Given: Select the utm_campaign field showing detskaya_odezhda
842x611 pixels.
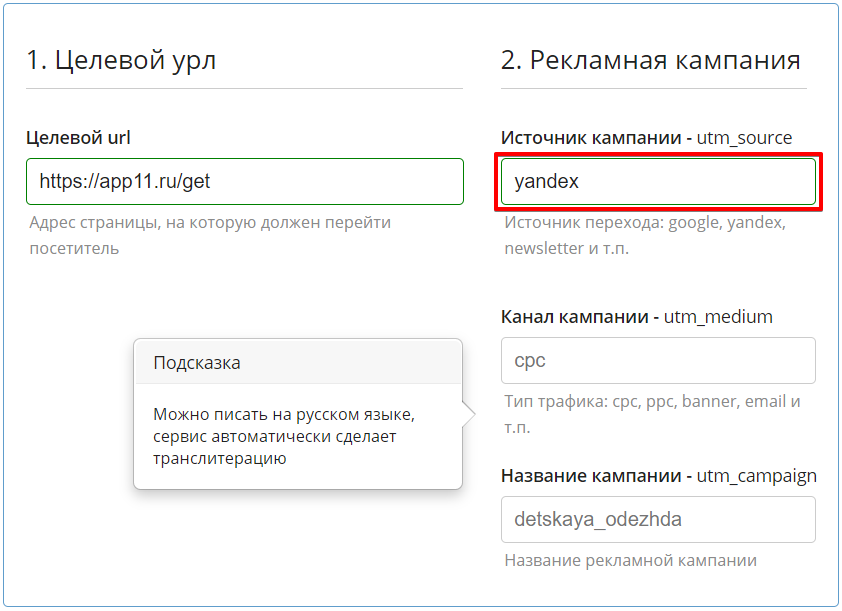Looking at the screenshot, I should [x=658, y=520].
